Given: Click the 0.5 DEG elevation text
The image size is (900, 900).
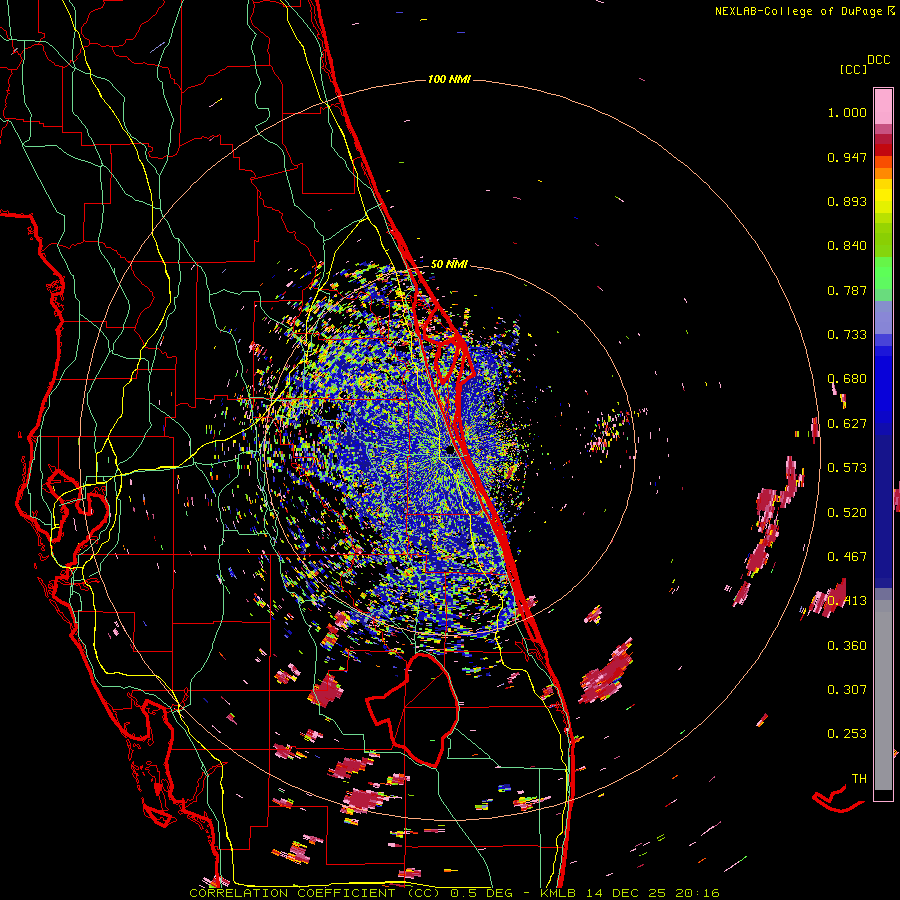Looking at the screenshot, I should [482, 893].
